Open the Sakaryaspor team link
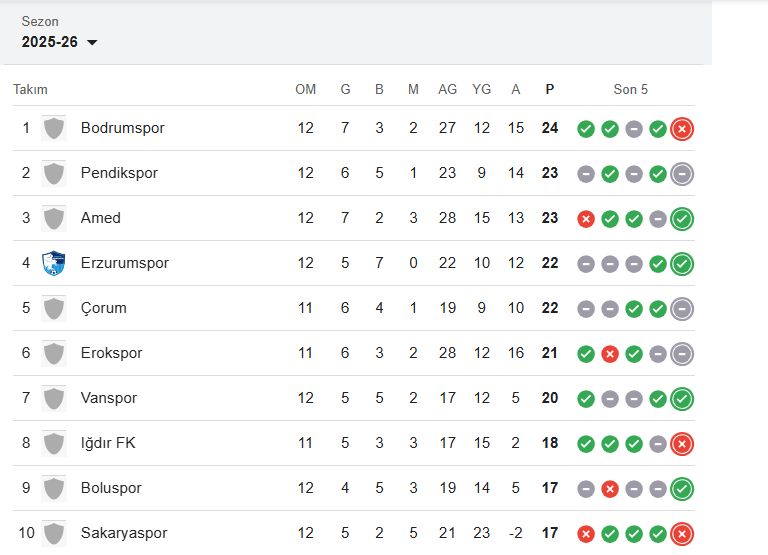The image size is (768, 555). click(x=124, y=533)
